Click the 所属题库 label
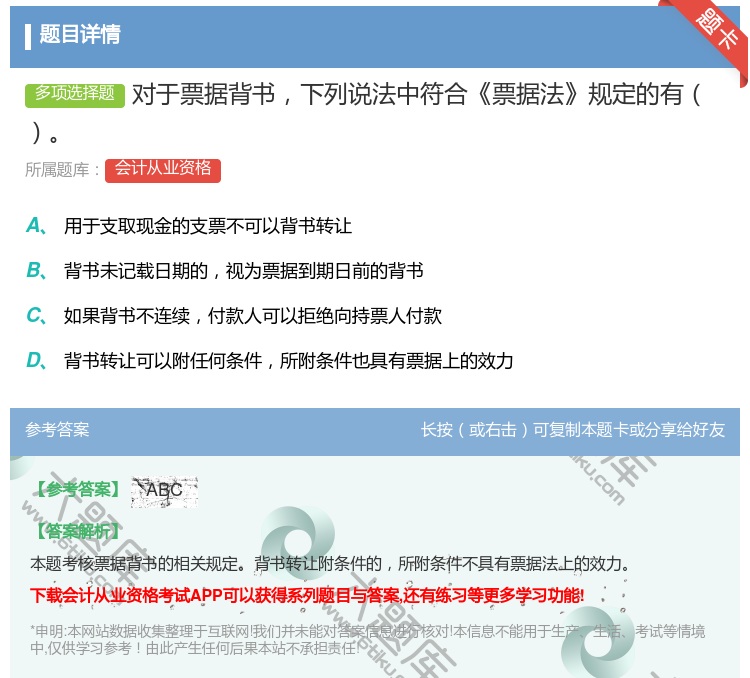750x678 pixels. pos(62,170)
